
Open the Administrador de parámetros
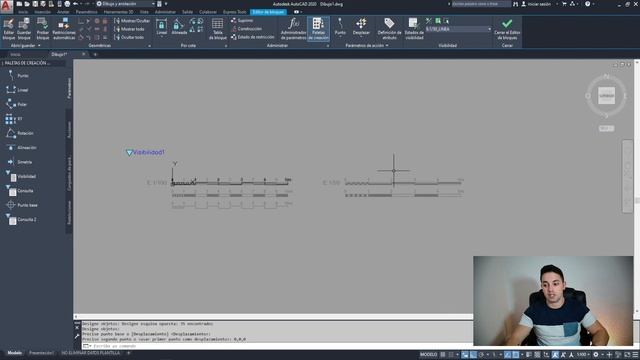pos(293,29)
